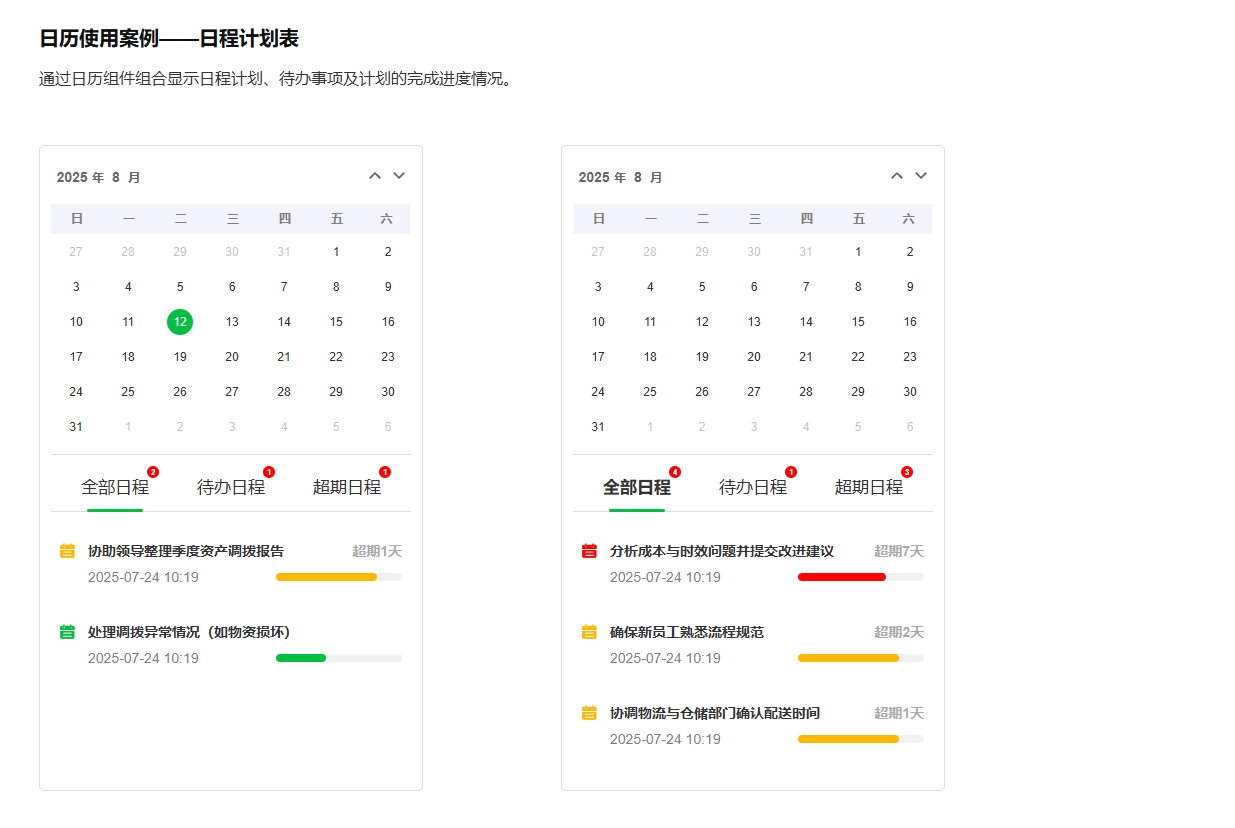Screen dimensions: 1235x828
Task: Click green progress bar of 处理调拨异常情况
Action: click(339, 658)
